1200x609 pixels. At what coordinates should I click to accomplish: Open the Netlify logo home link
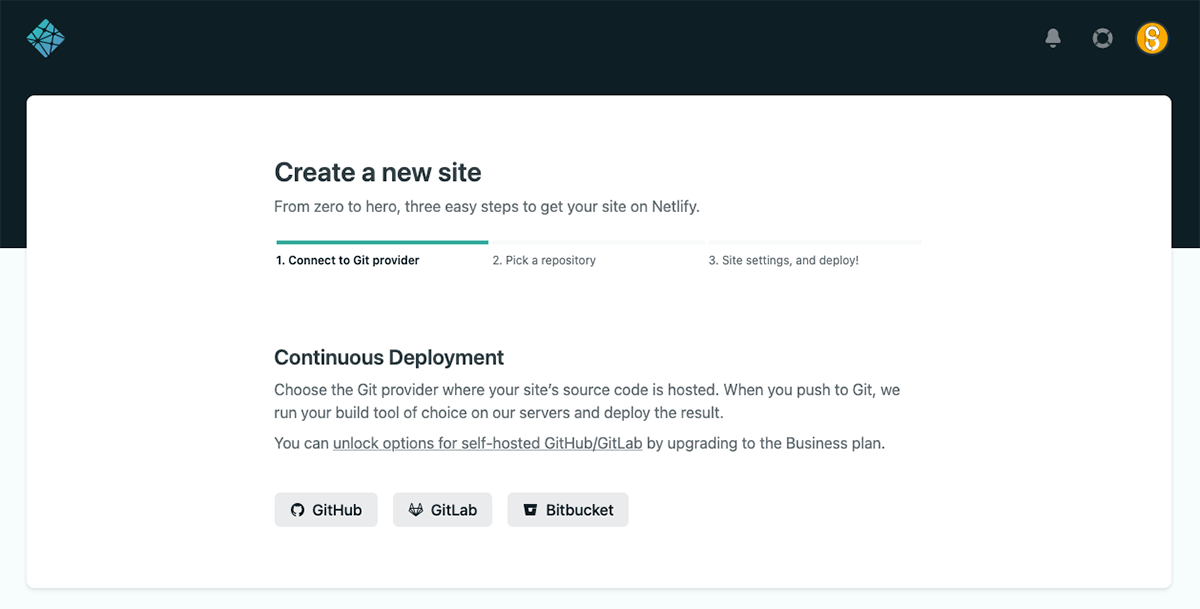click(x=45, y=37)
